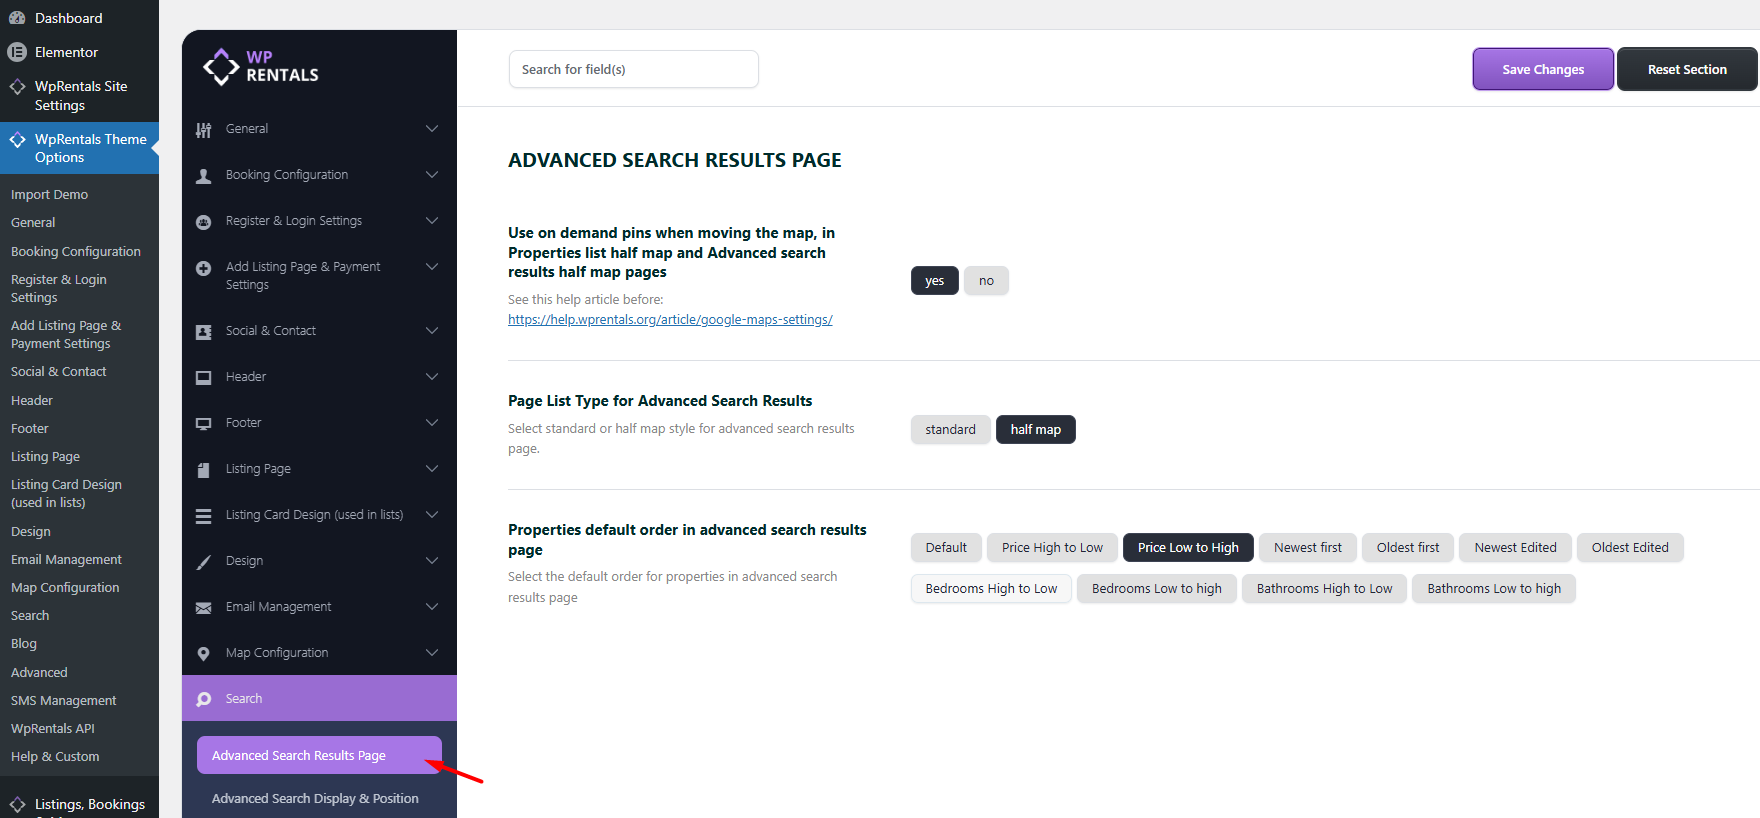This screenshot has width=1760, height=818.
Task: Expand the Listing Page section chevron
Action: pyautogui.click(x=432, y=469)
